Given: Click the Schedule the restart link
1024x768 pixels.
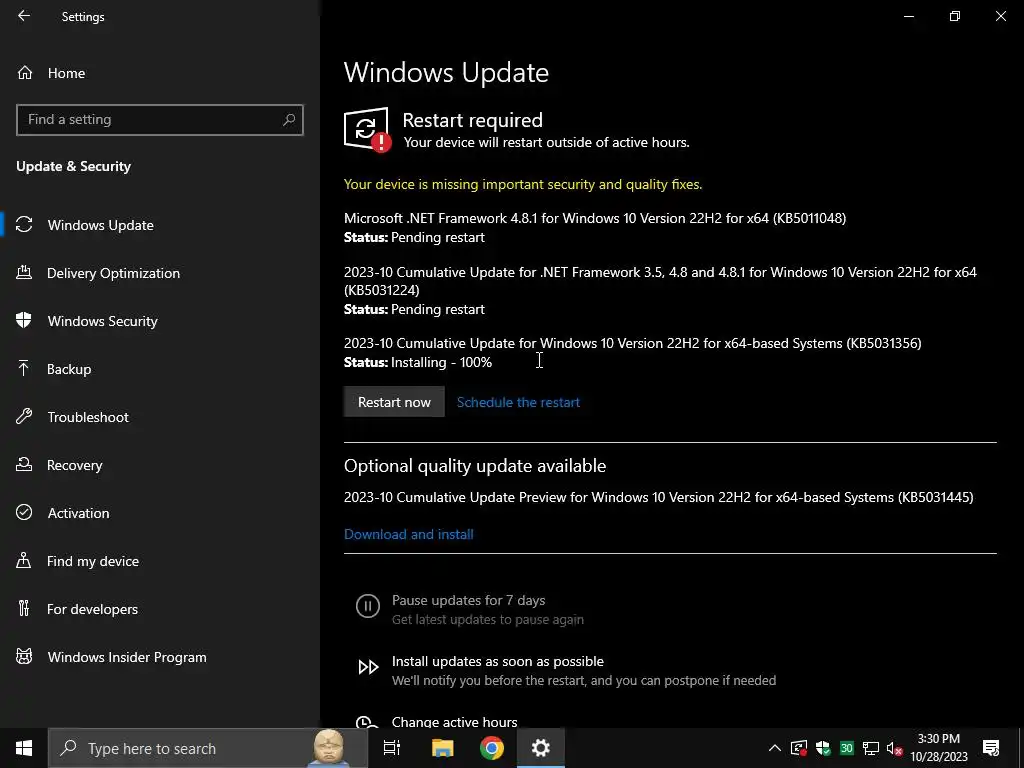Looking at the screenshot, I should 518,402.
